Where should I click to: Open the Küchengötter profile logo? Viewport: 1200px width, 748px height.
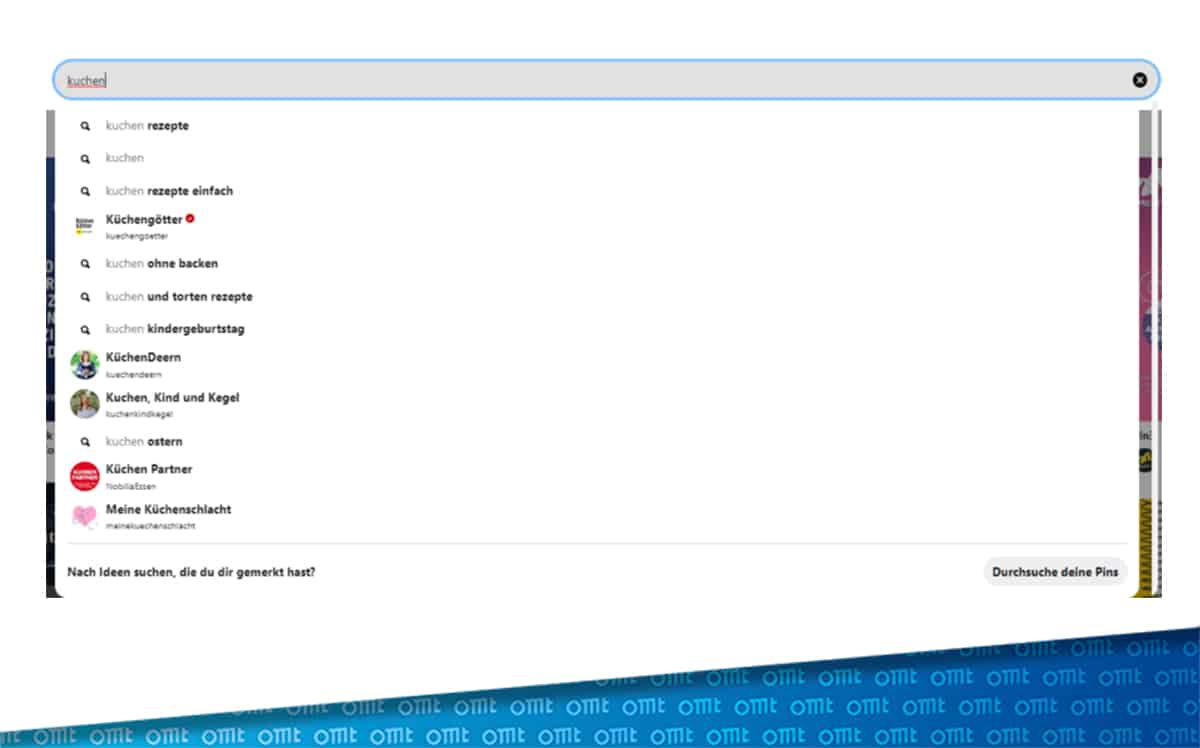(x=85, y=226)
